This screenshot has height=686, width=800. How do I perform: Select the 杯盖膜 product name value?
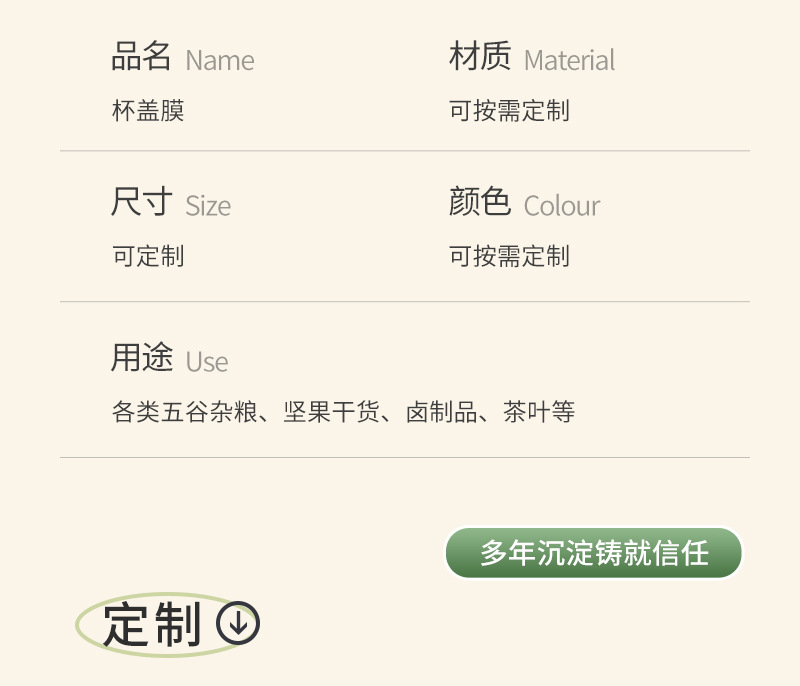(x=148, y=110)
